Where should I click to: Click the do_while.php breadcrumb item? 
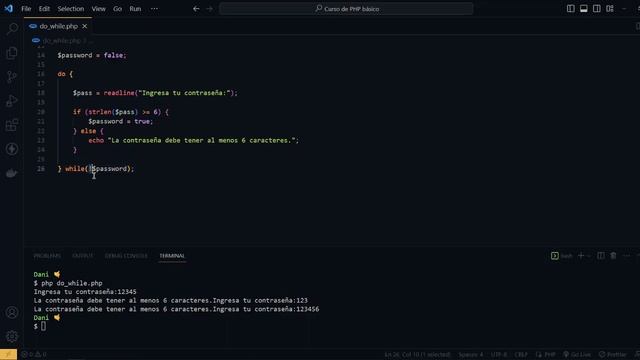click(62, 40)
